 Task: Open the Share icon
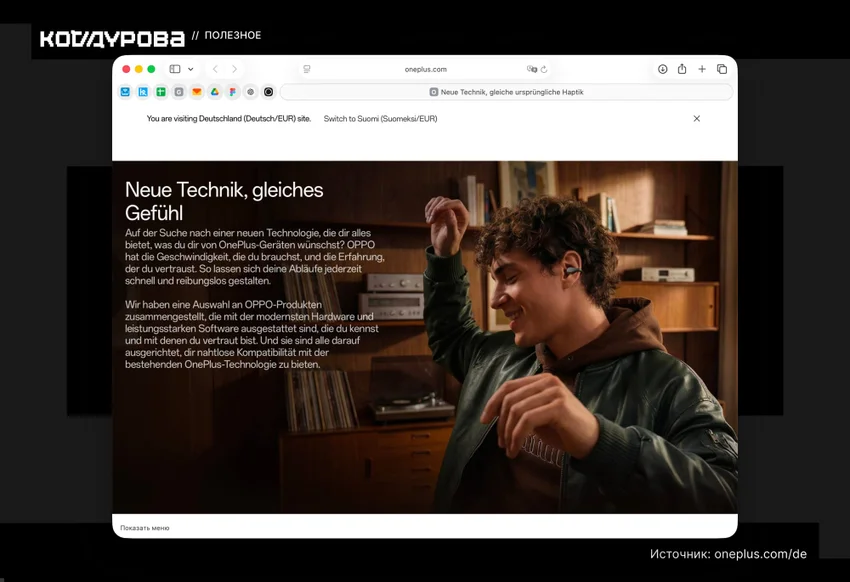coord(682,69)
